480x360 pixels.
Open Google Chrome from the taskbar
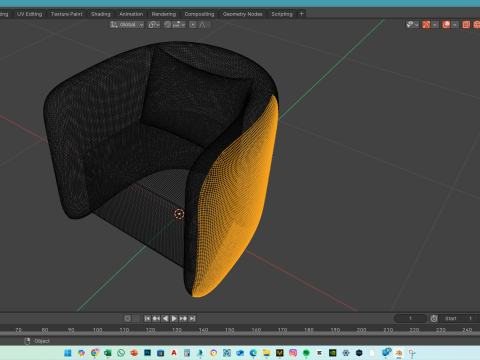coord(94,353)
